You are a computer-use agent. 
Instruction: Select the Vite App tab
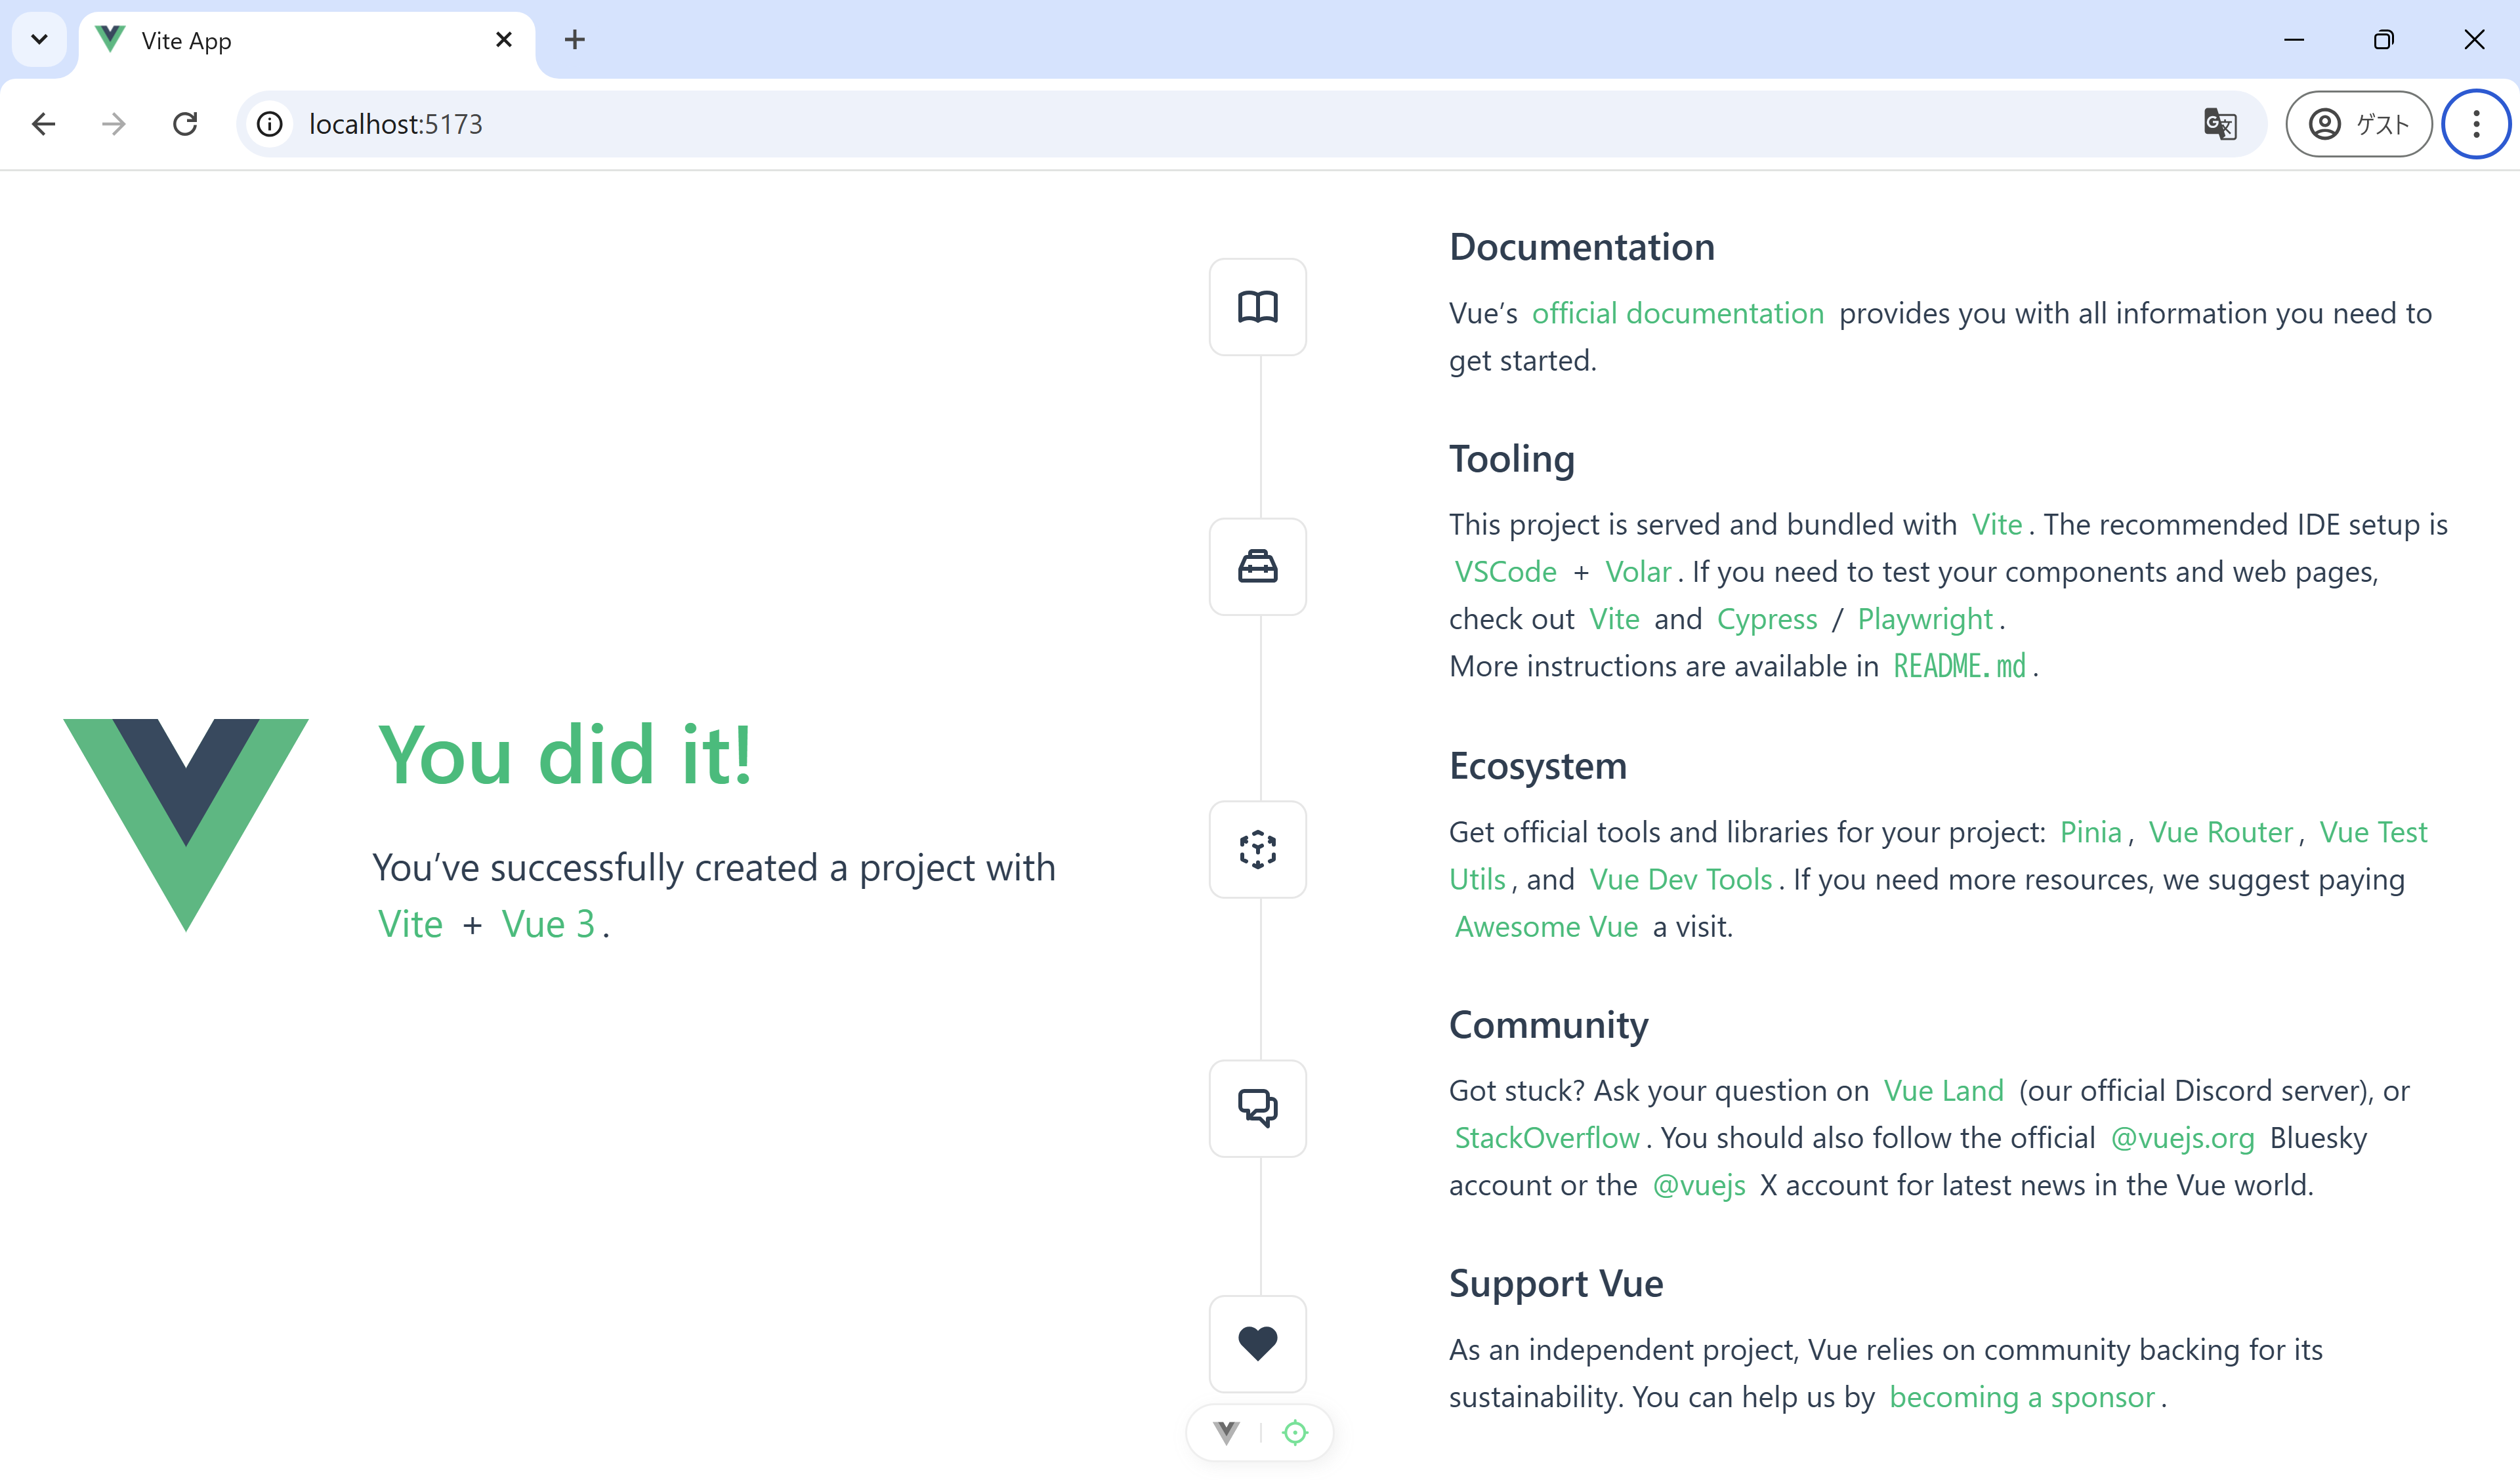pyautogui.click(x=307, y=41)
